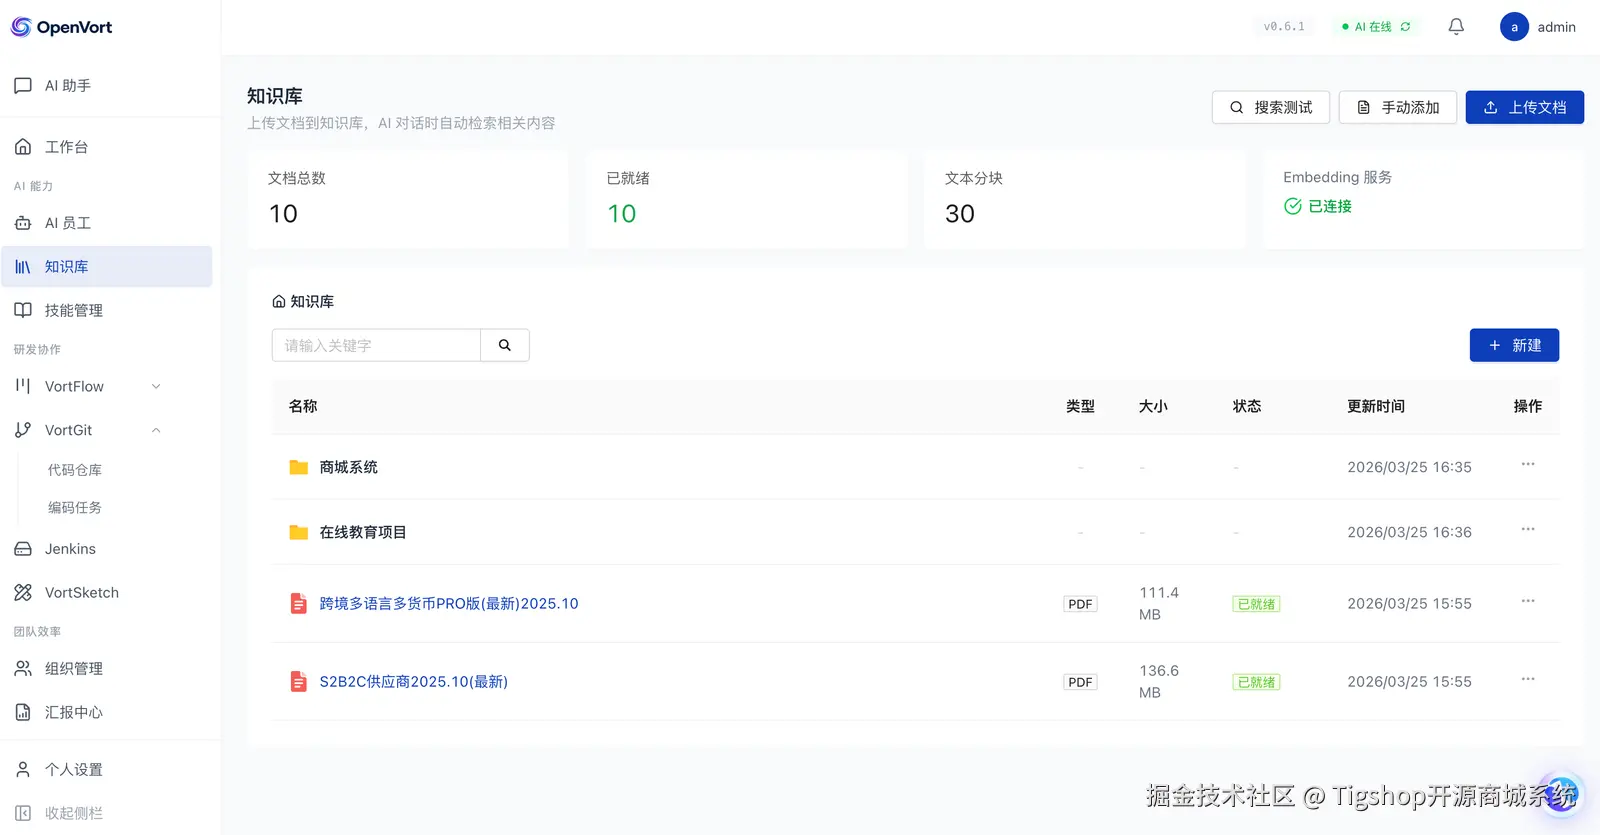Click the v0.6.1 version badge
1600x835 pixels.
tap(1284, 27)
